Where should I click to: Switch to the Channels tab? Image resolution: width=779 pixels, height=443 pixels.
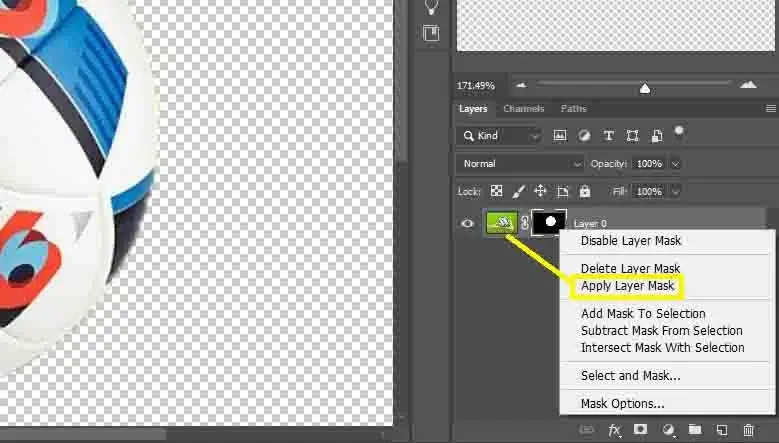pyautogui.click(x=524, y=109)
